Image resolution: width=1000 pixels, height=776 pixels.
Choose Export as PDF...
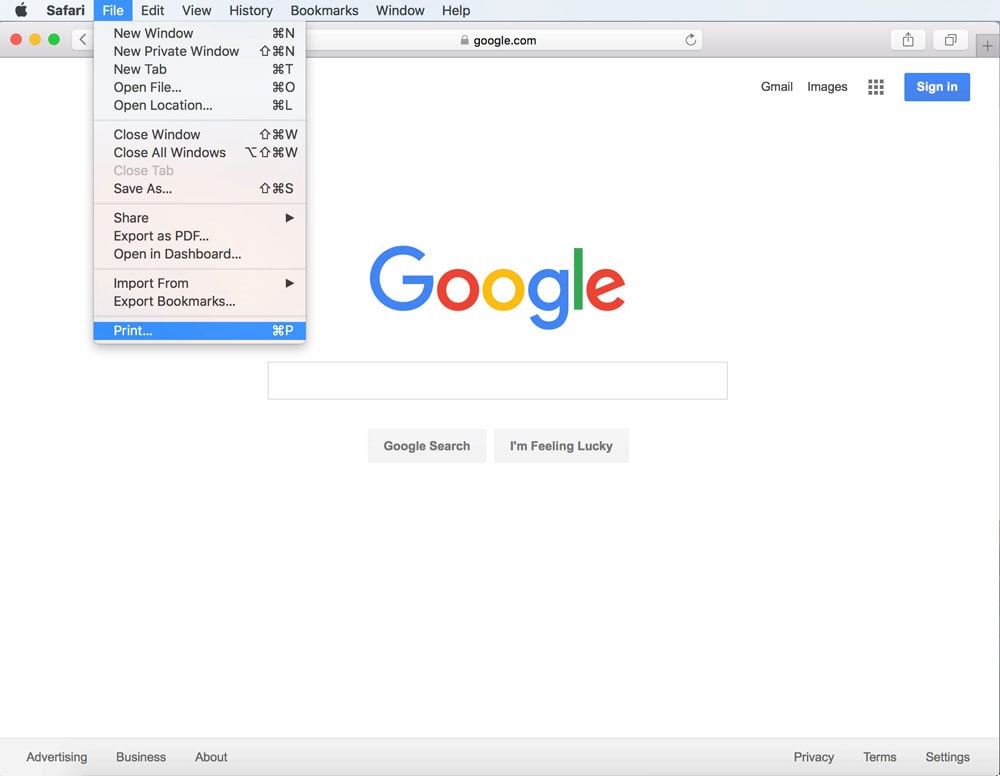click(x=200, y=236)
